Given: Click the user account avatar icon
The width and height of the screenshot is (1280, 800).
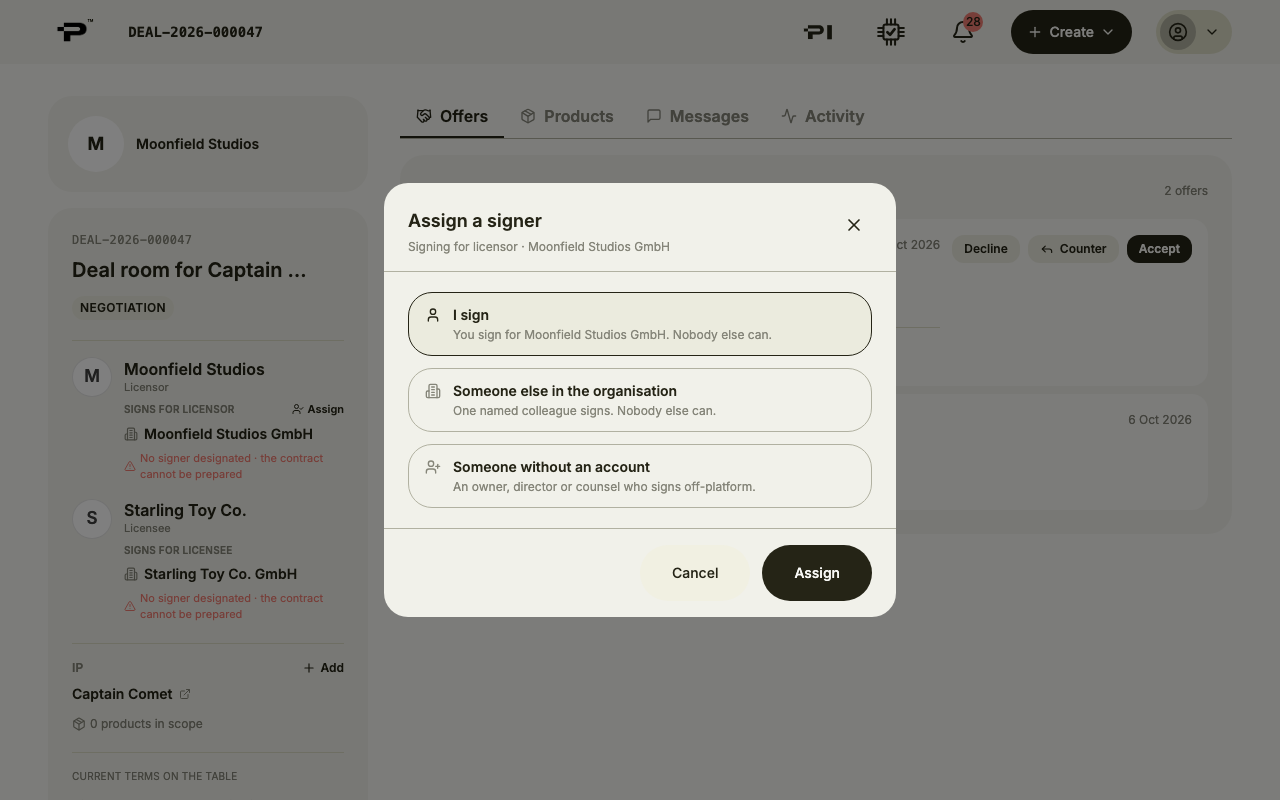Looking at the screenshot, I should click(1178, 32).
